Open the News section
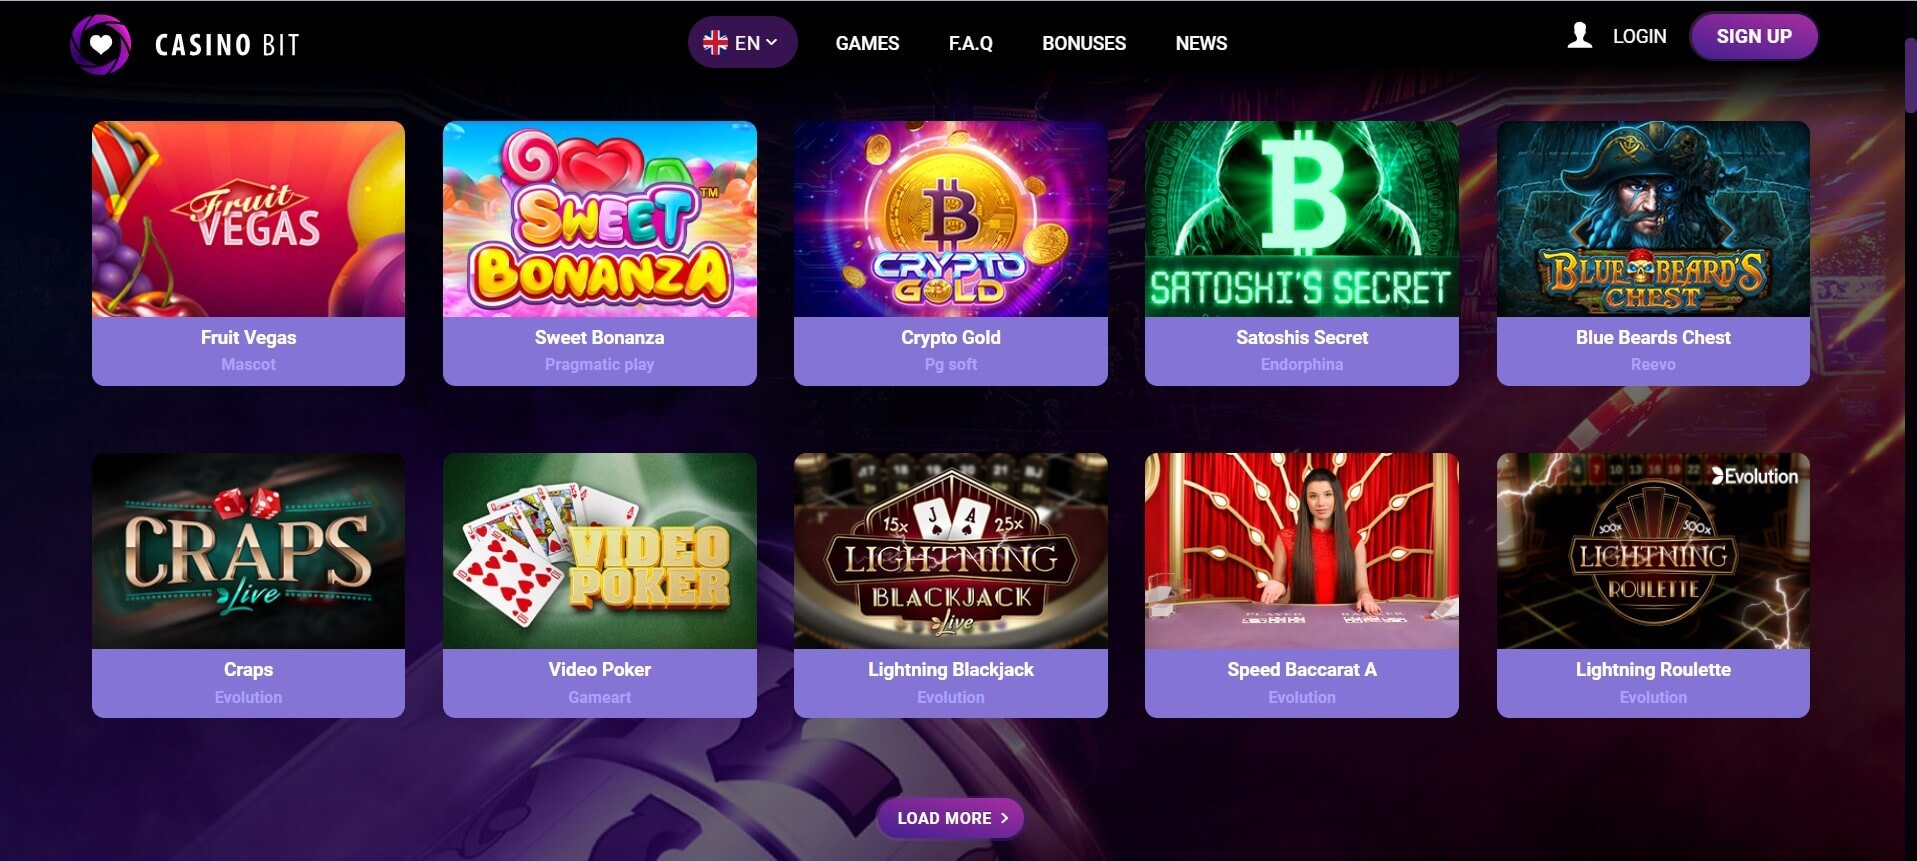The width and height of the screenshot is (1917, 861). (x=1201, y=43)
